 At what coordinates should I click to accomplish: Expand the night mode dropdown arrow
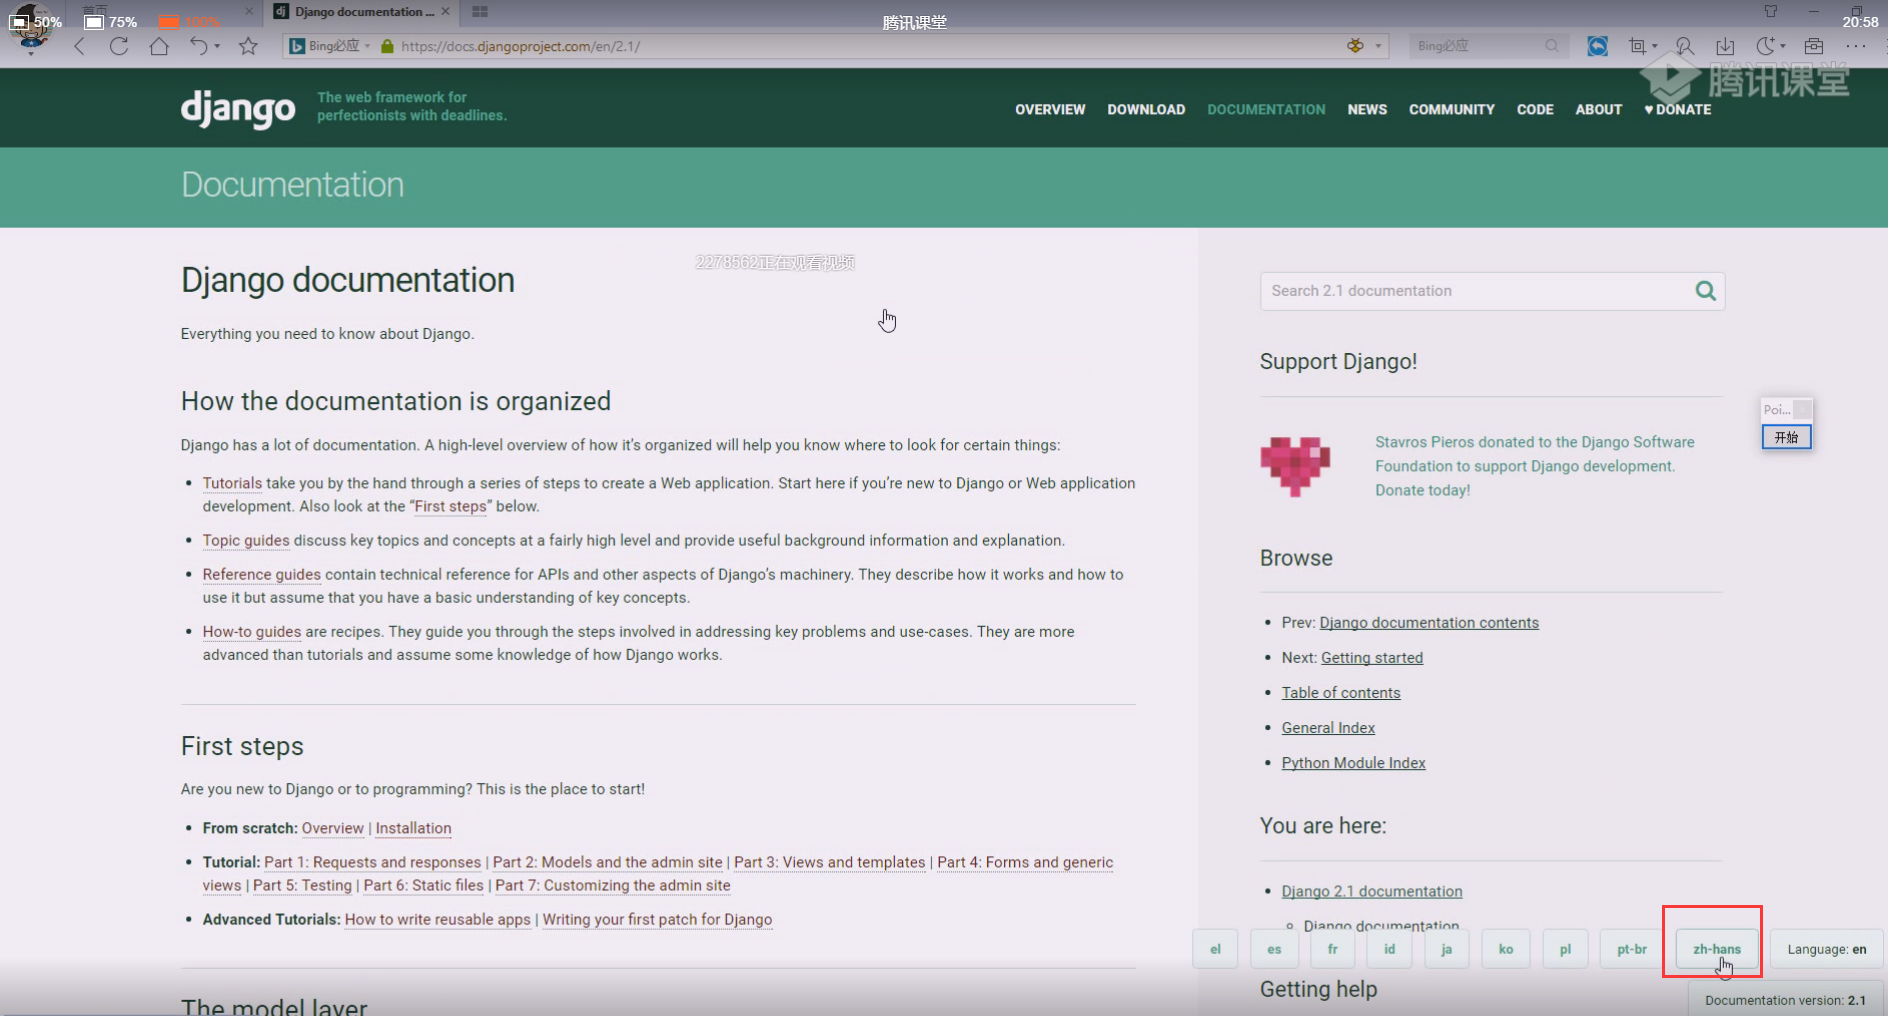[1784, 46]
